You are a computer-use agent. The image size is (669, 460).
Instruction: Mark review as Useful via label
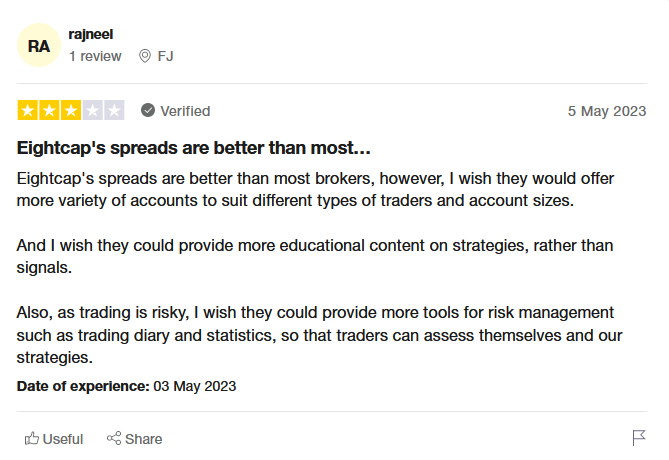click(63, 439)
